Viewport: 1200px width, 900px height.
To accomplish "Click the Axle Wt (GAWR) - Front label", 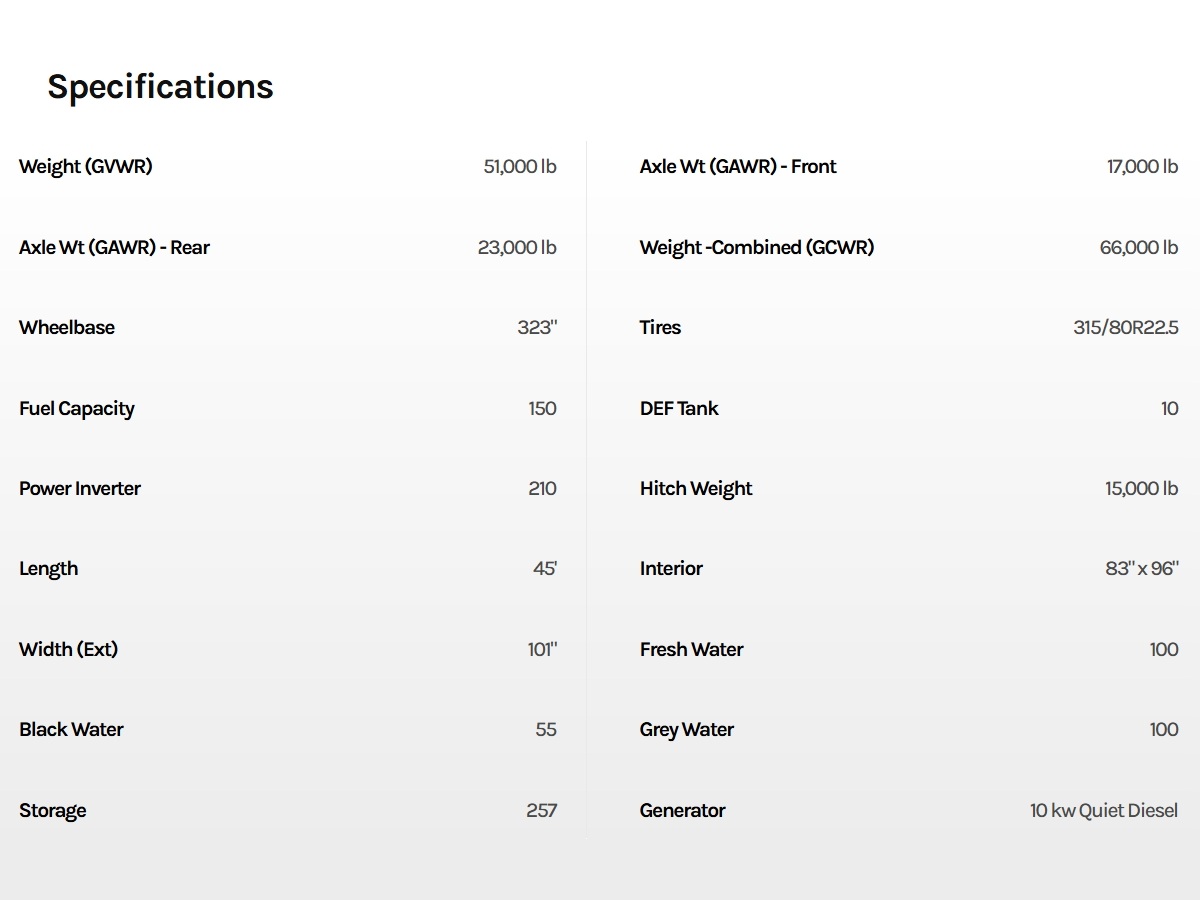I will click(738, 167).
